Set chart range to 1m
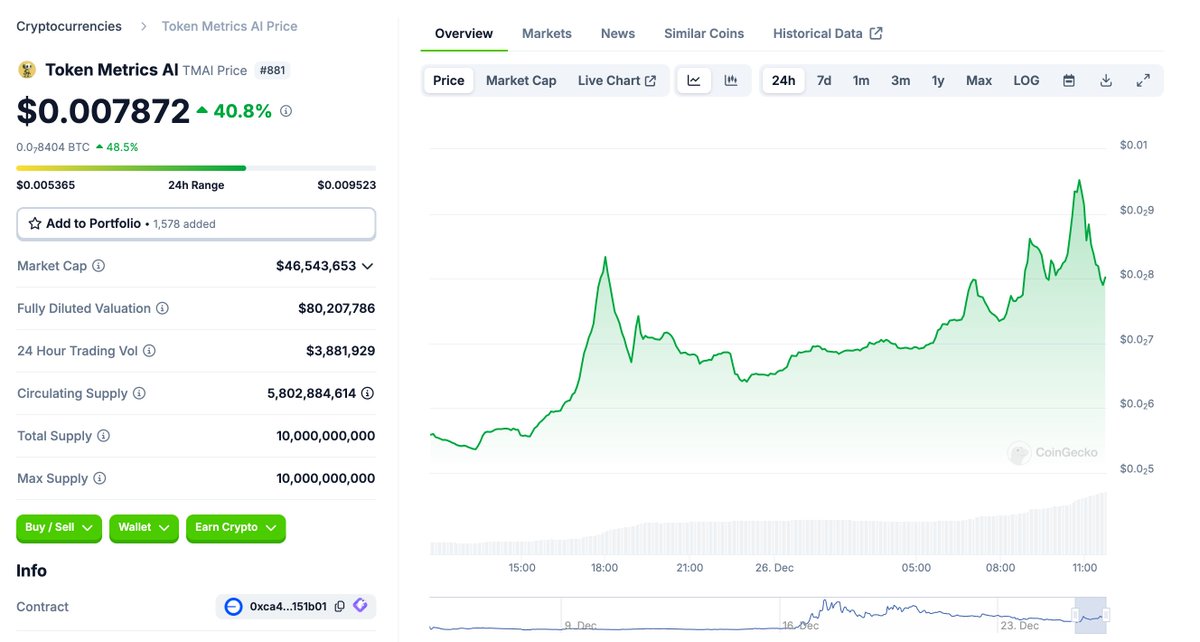The width and height of the screenshot is (1200, 642). click(x=861, y=80)
